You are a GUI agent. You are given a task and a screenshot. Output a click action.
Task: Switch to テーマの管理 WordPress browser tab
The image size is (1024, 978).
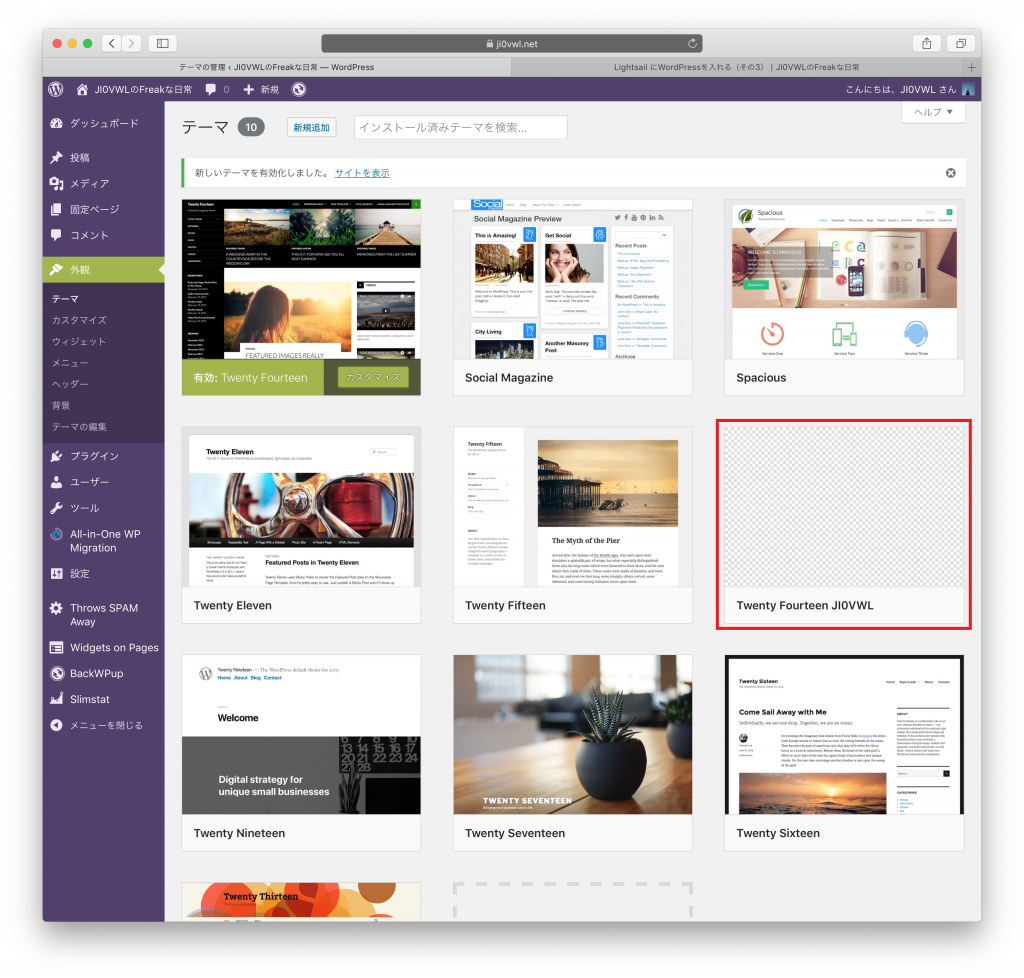(x=277, y=67)
